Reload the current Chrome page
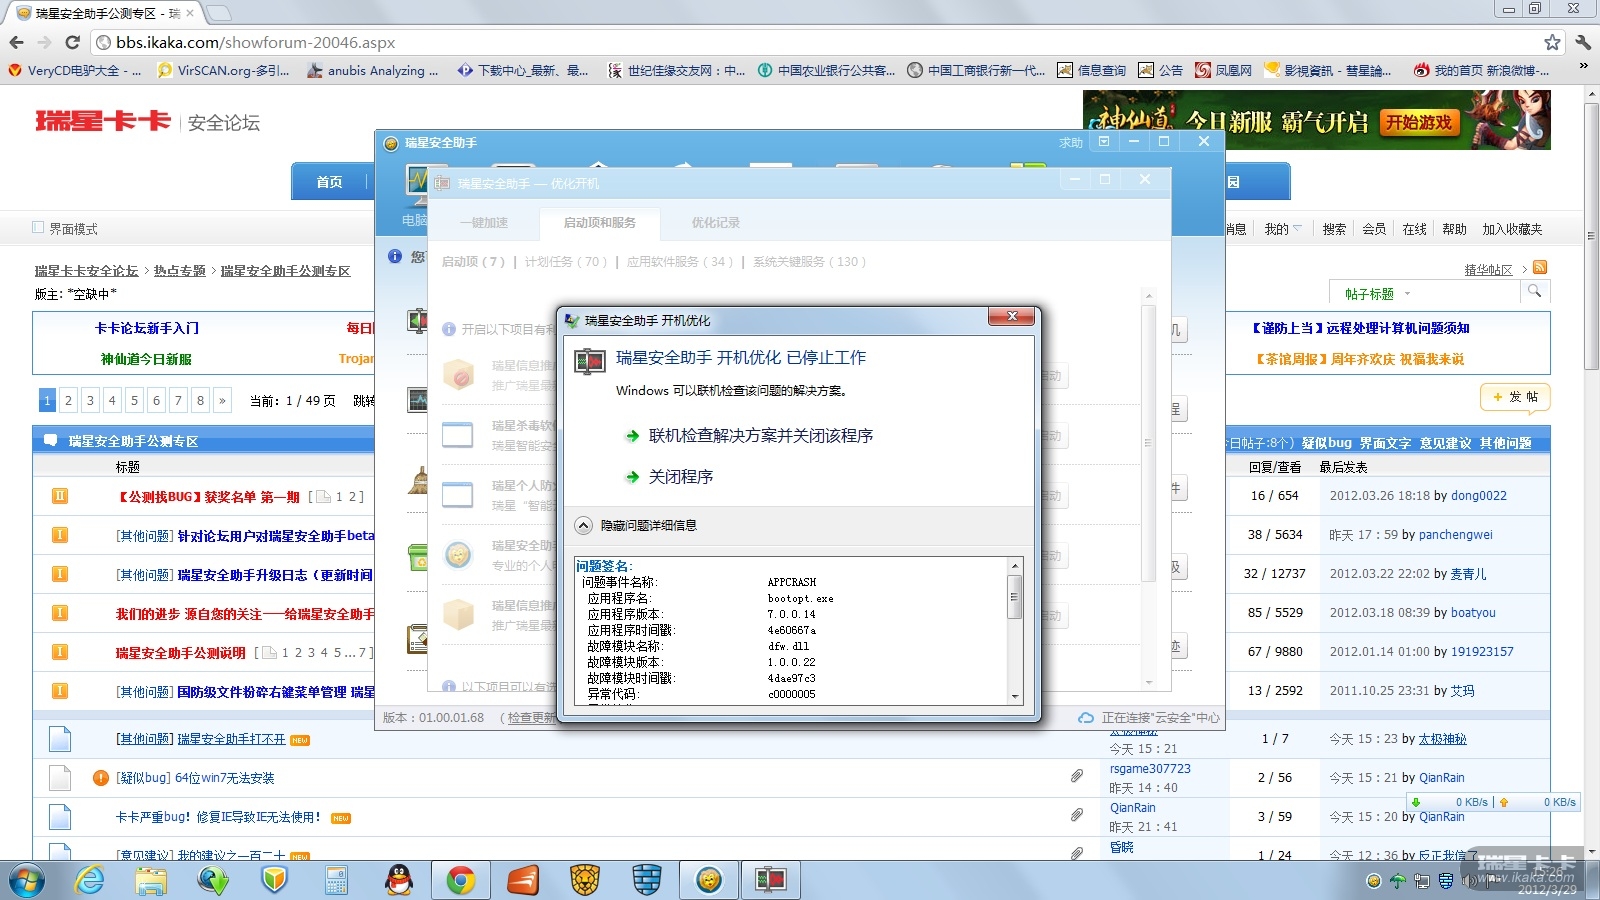This screenshot has height=900, width=1600. pyautogui.click(x=72, y=42)
